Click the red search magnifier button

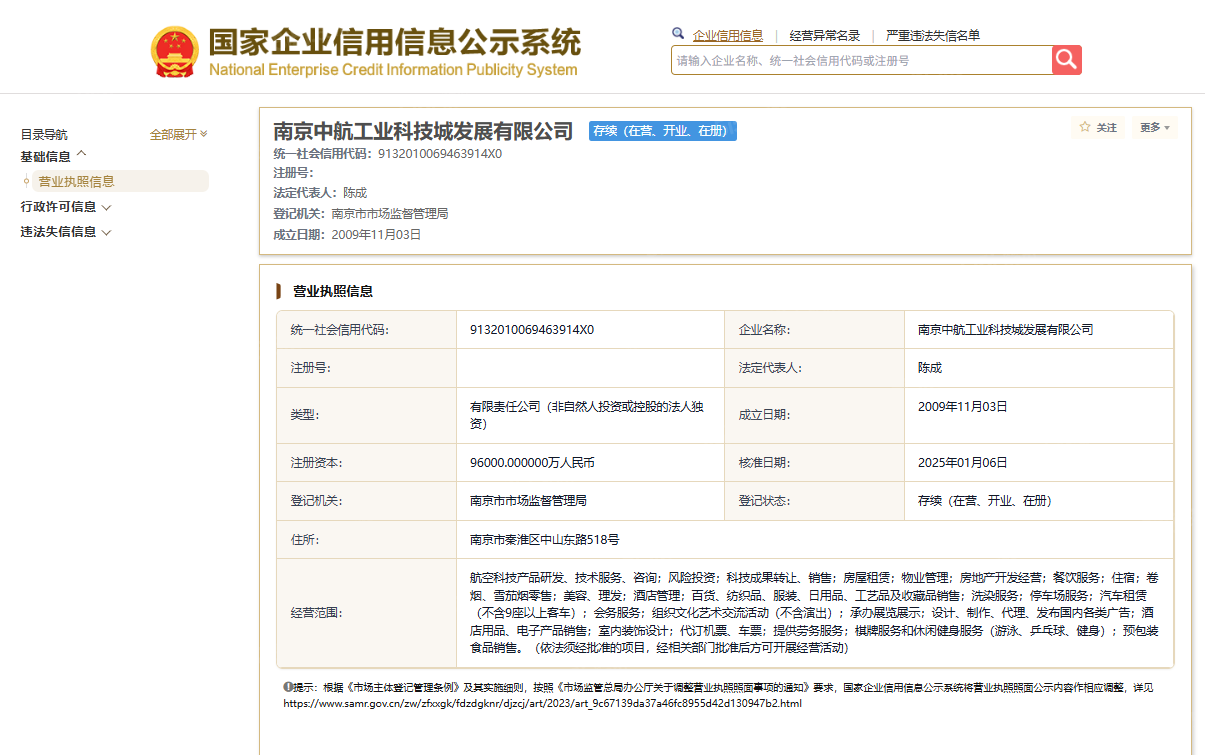[1066, 60]
